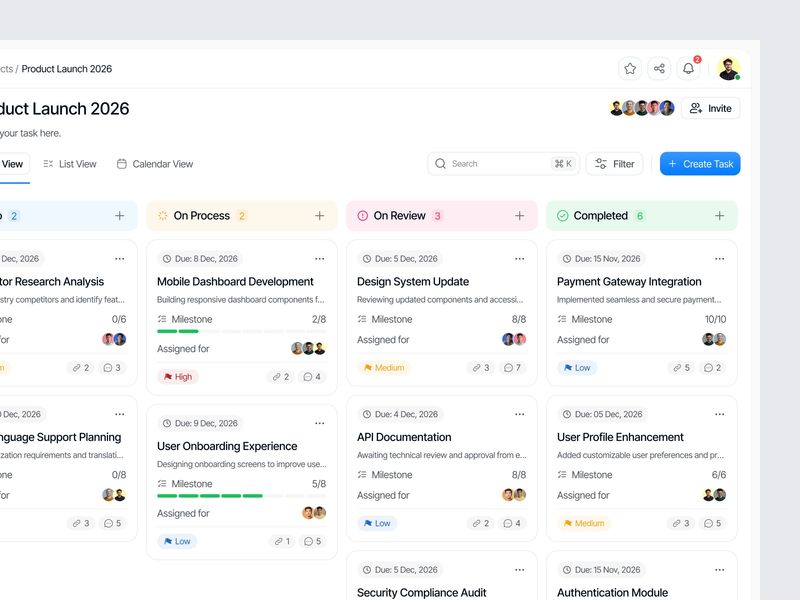Click assignee avatars on Design System Update
Viewport: 800px width, 600px height.
point(514,339)
